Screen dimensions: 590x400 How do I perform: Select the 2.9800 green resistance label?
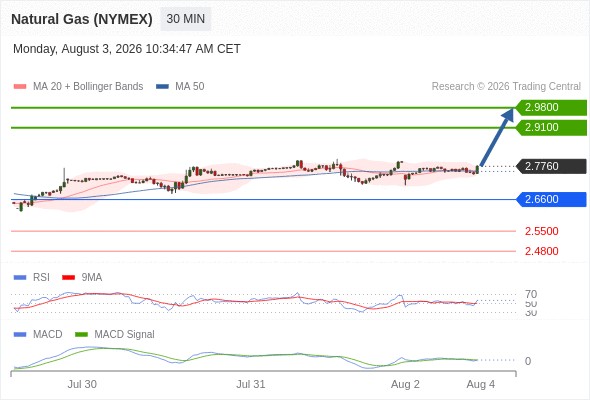tap(551, 108)
